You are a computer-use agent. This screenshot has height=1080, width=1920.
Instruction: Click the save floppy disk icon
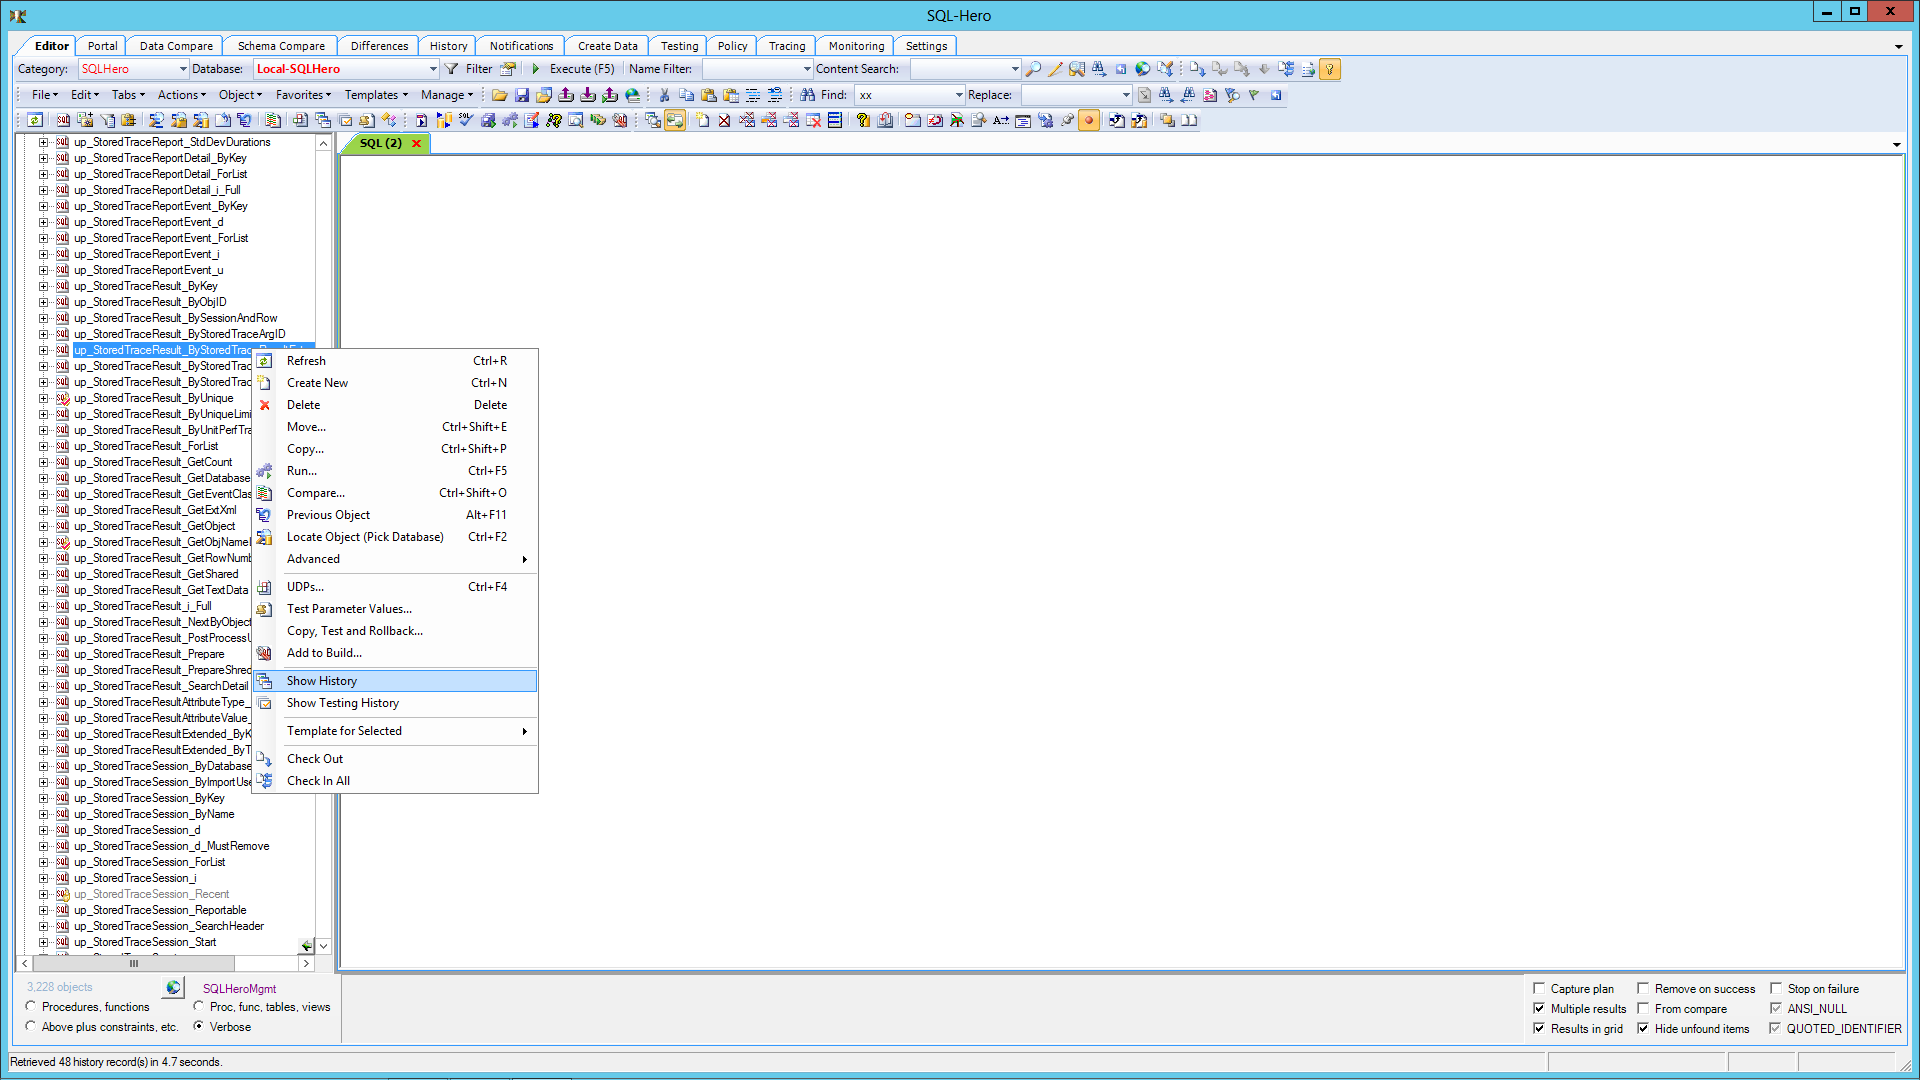point(521,95)
